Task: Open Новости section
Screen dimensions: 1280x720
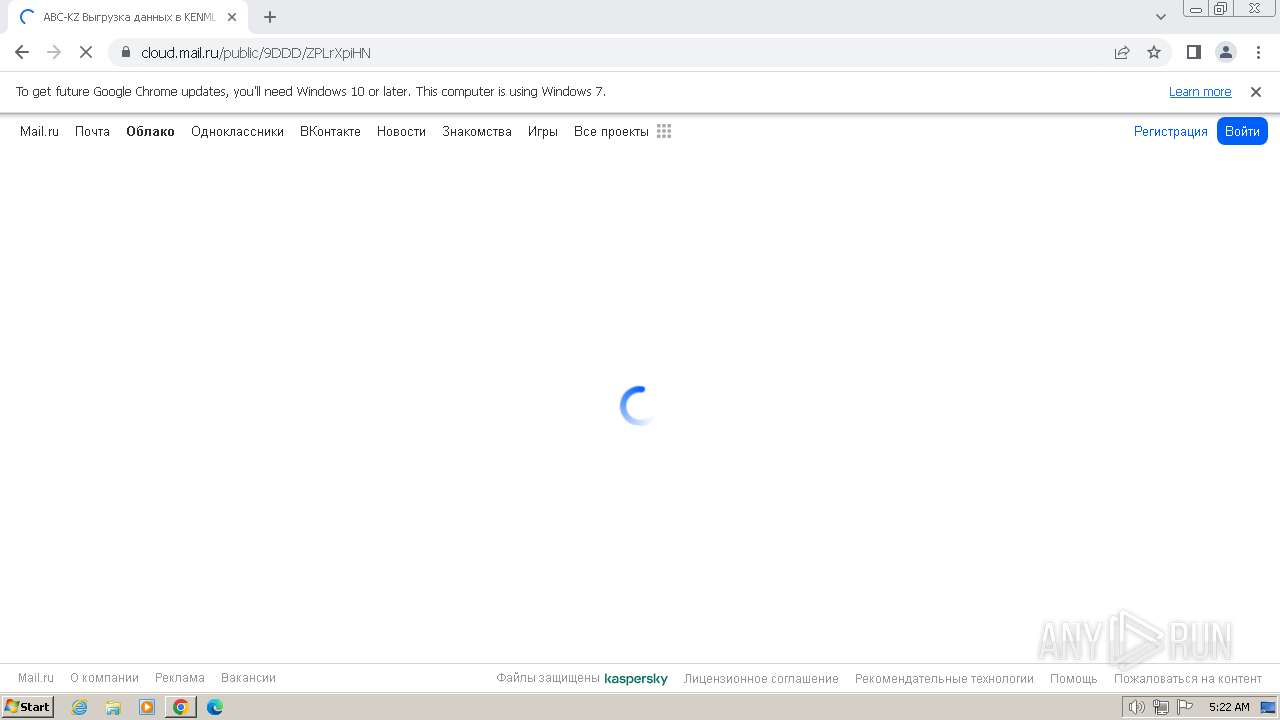Action: (x=401, y=131)
